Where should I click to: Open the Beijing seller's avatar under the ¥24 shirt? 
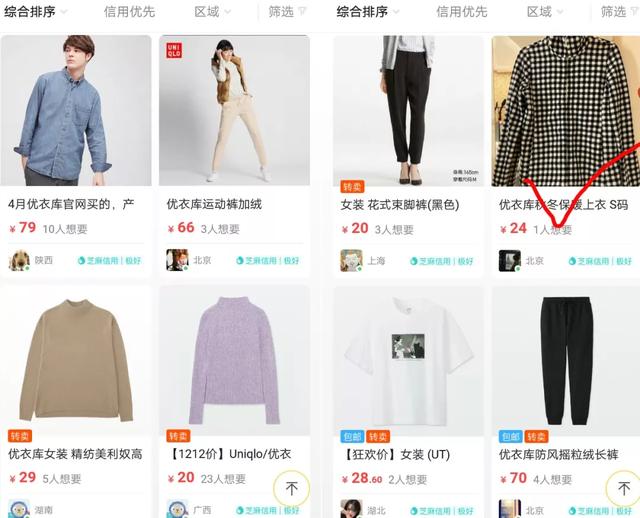click(x=510, y=260)
